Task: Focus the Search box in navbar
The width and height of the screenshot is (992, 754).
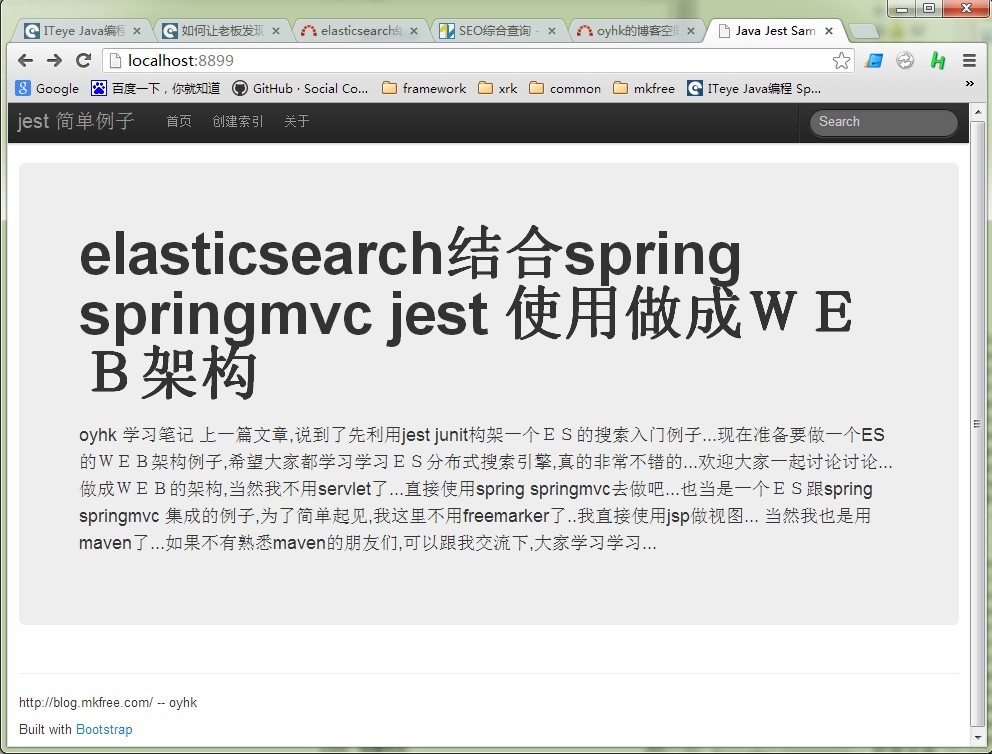Action: [884, 122]
